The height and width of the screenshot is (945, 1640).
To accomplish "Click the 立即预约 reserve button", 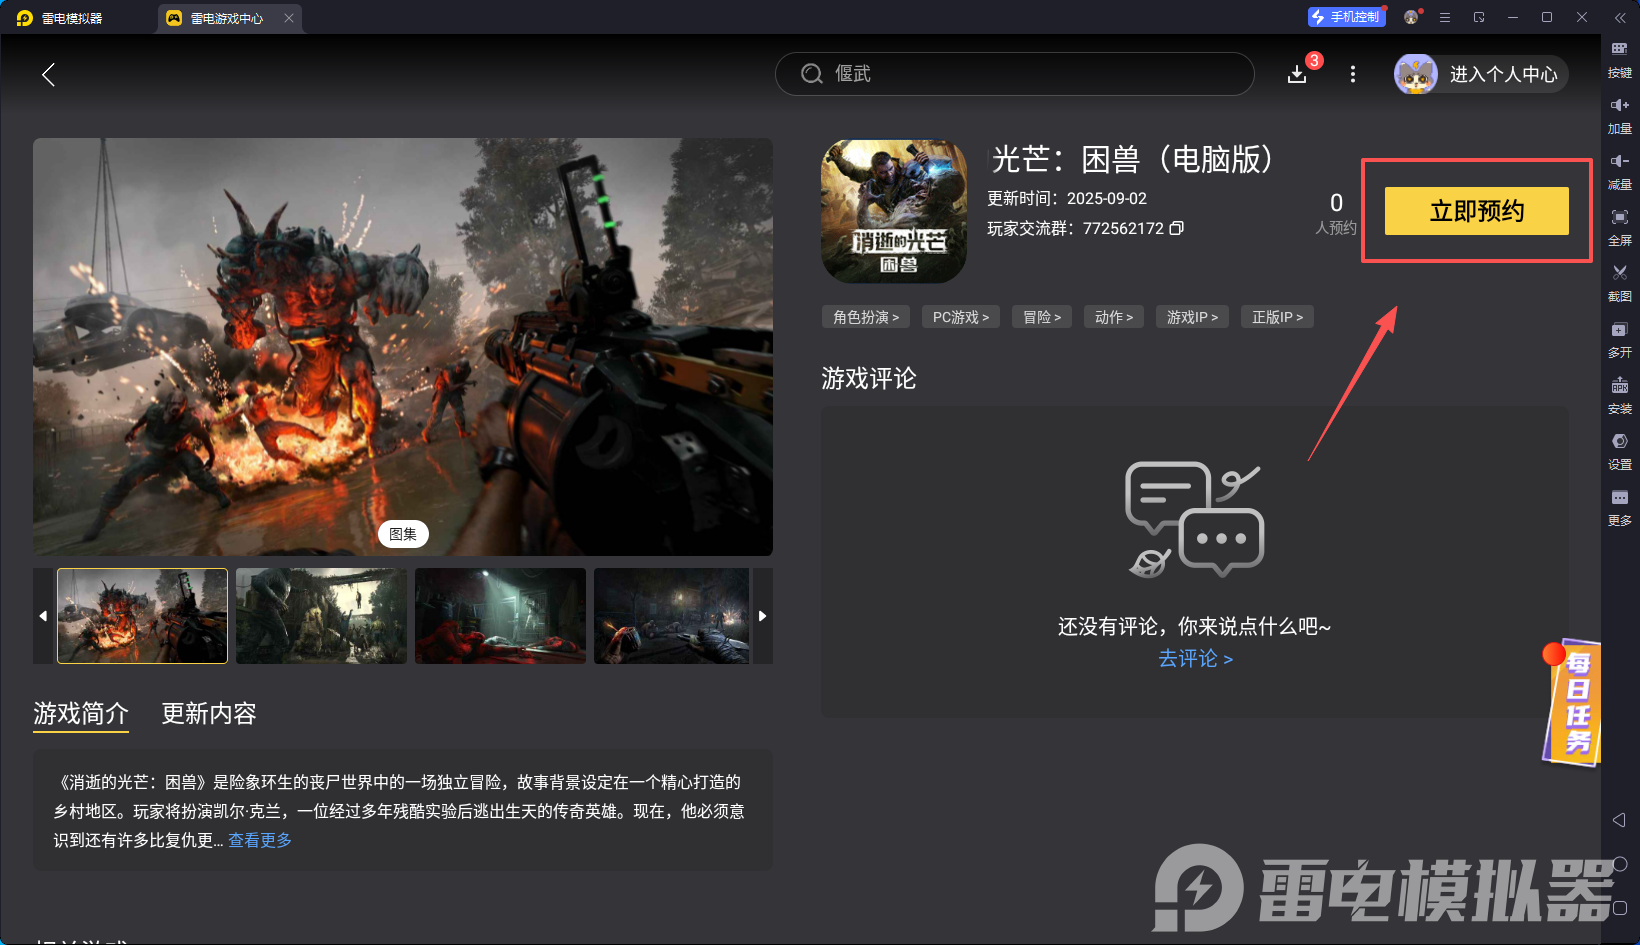I will [1477, 211].
